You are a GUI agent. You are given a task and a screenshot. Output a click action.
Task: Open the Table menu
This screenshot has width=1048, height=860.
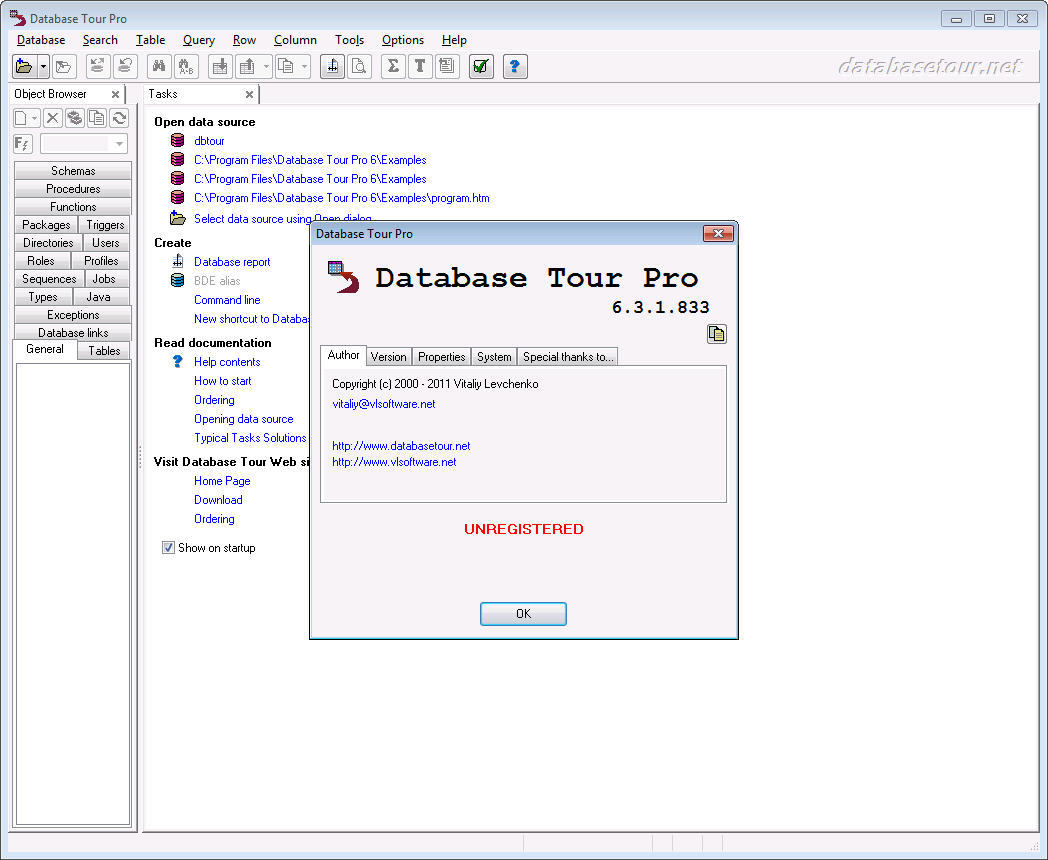pos(150,40)
